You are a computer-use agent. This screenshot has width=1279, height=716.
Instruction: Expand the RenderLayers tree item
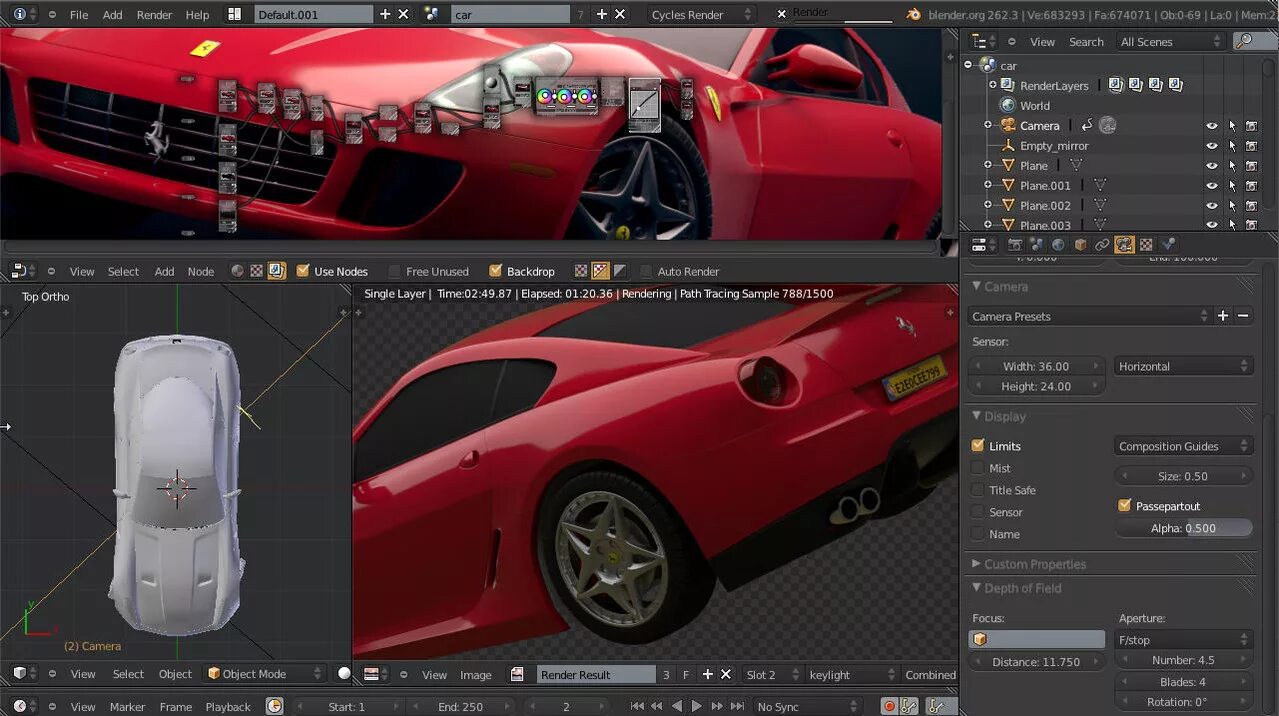pos(993,85)
